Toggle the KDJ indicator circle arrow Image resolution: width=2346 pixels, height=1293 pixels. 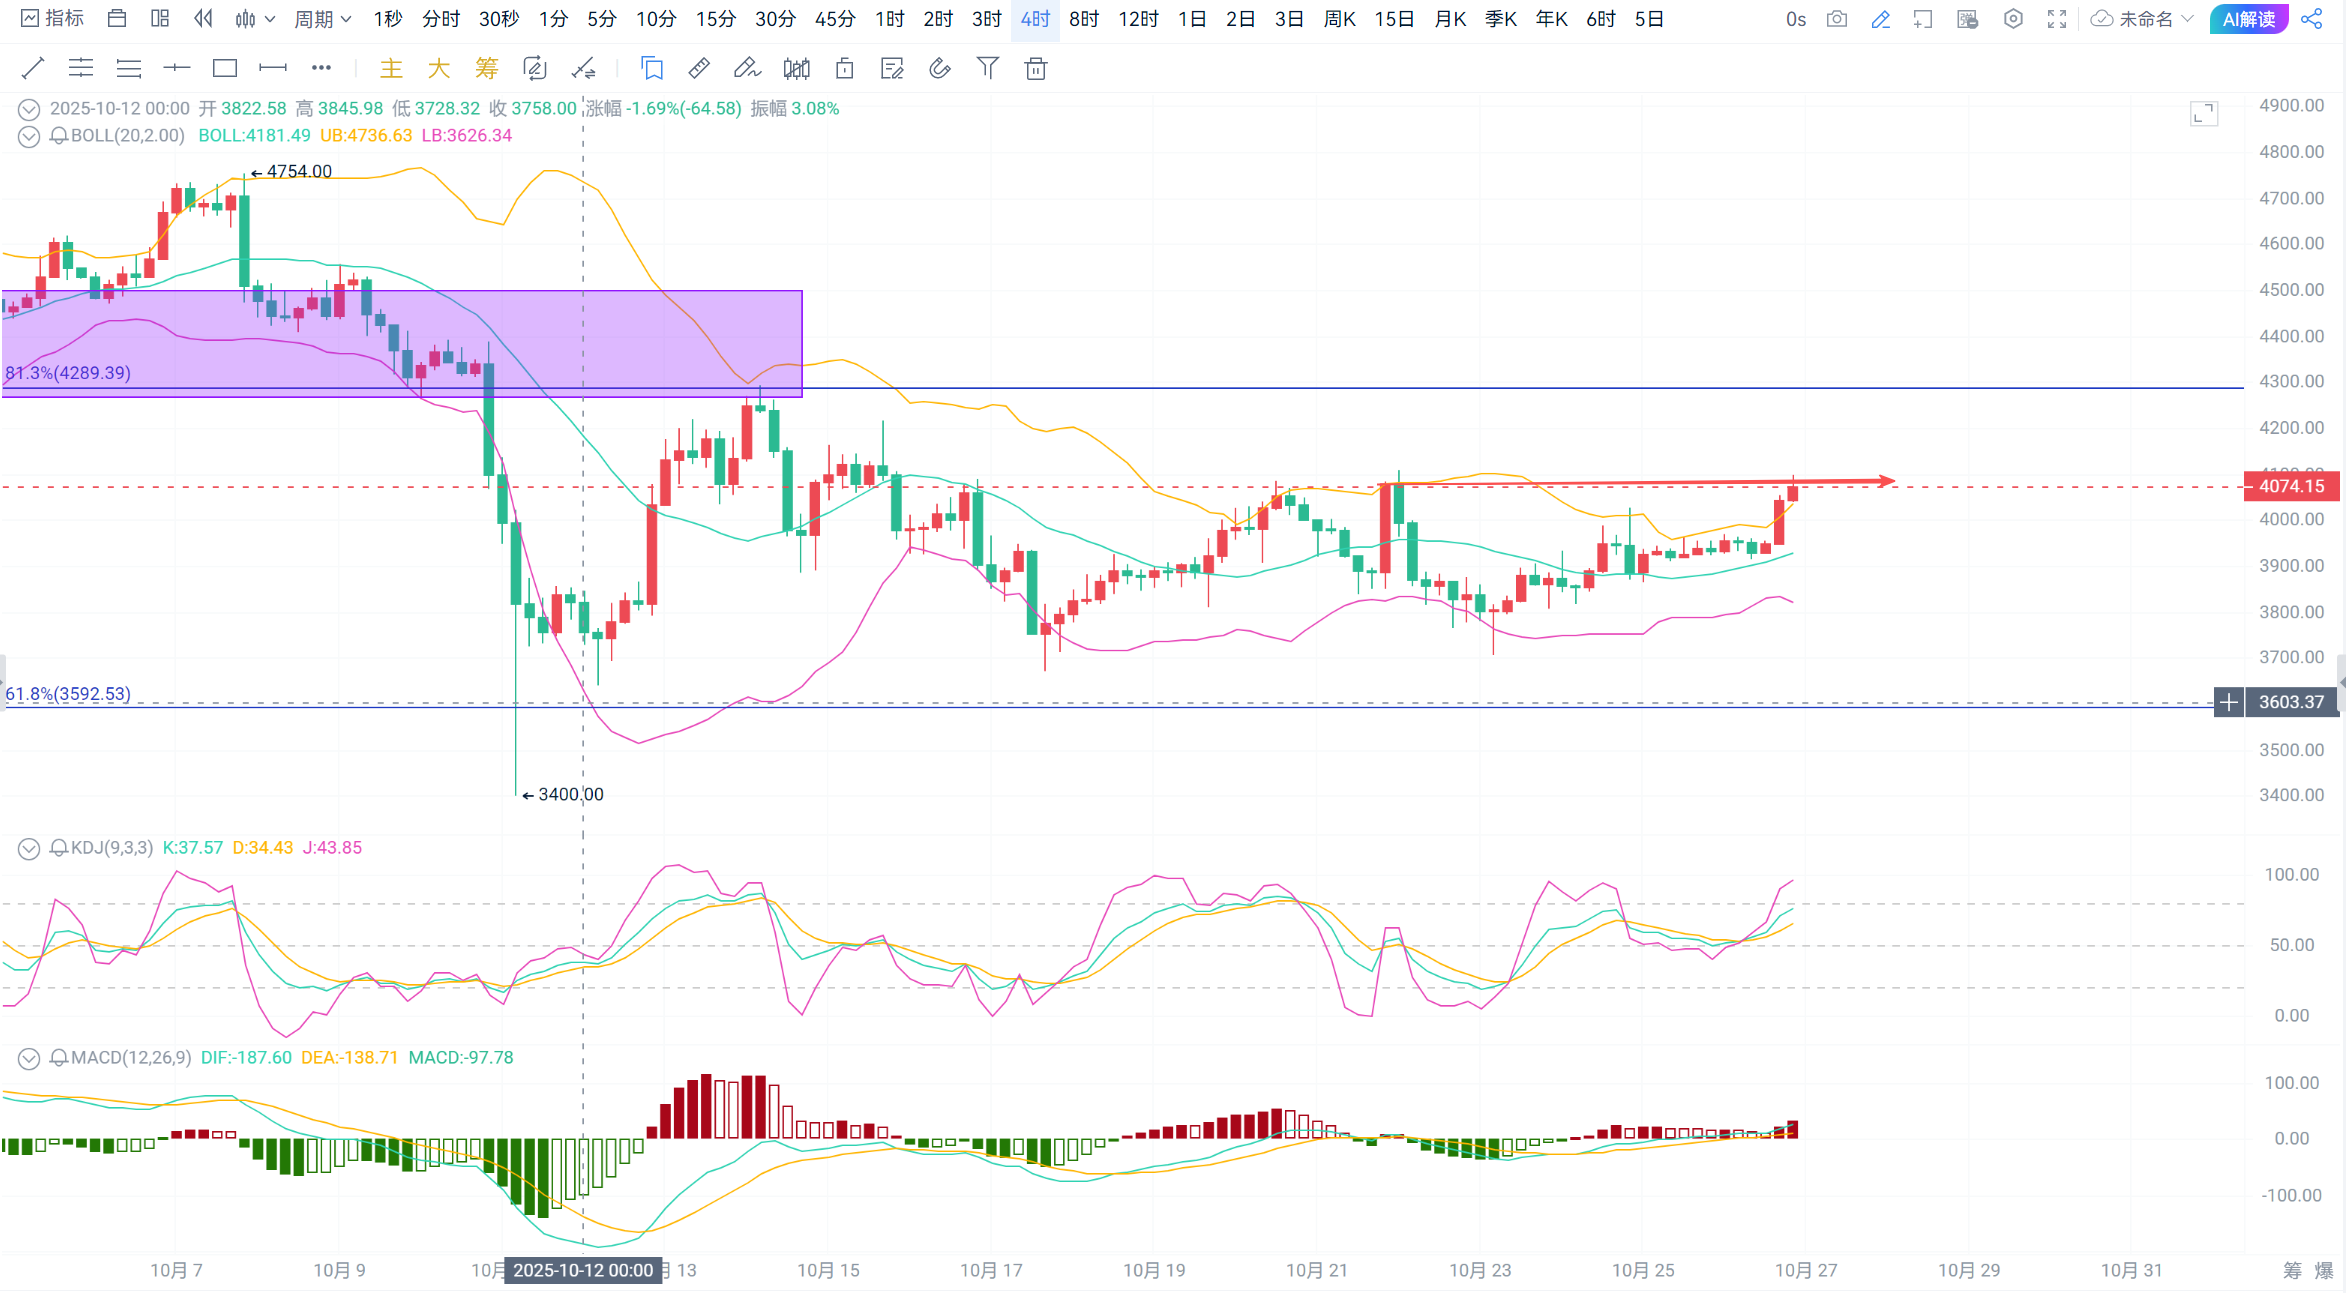tap(29, 848)
